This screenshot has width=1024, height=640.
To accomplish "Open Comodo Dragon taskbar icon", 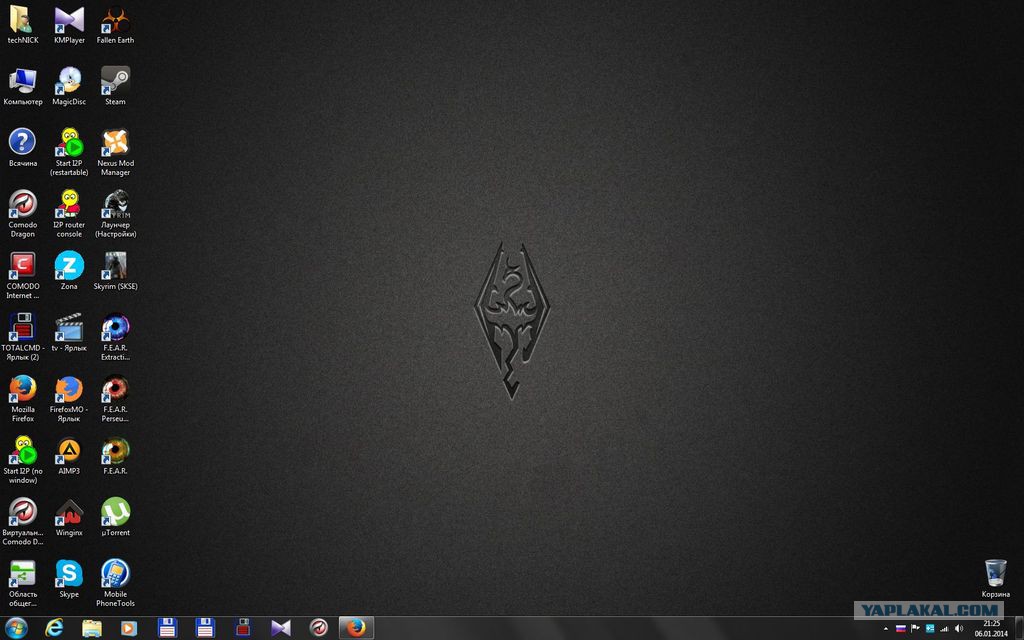I will click(319, 628).
